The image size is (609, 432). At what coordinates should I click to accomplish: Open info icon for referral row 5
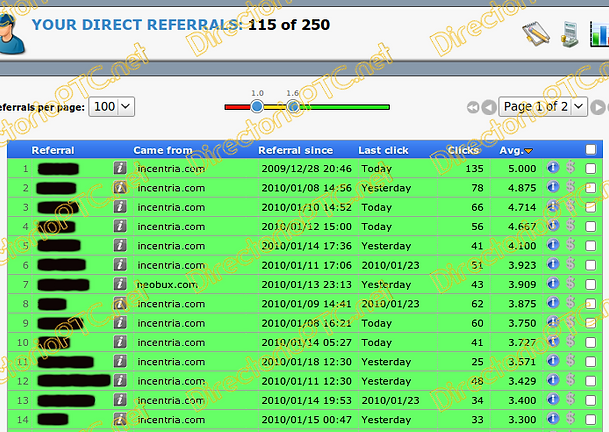(120, 245)
